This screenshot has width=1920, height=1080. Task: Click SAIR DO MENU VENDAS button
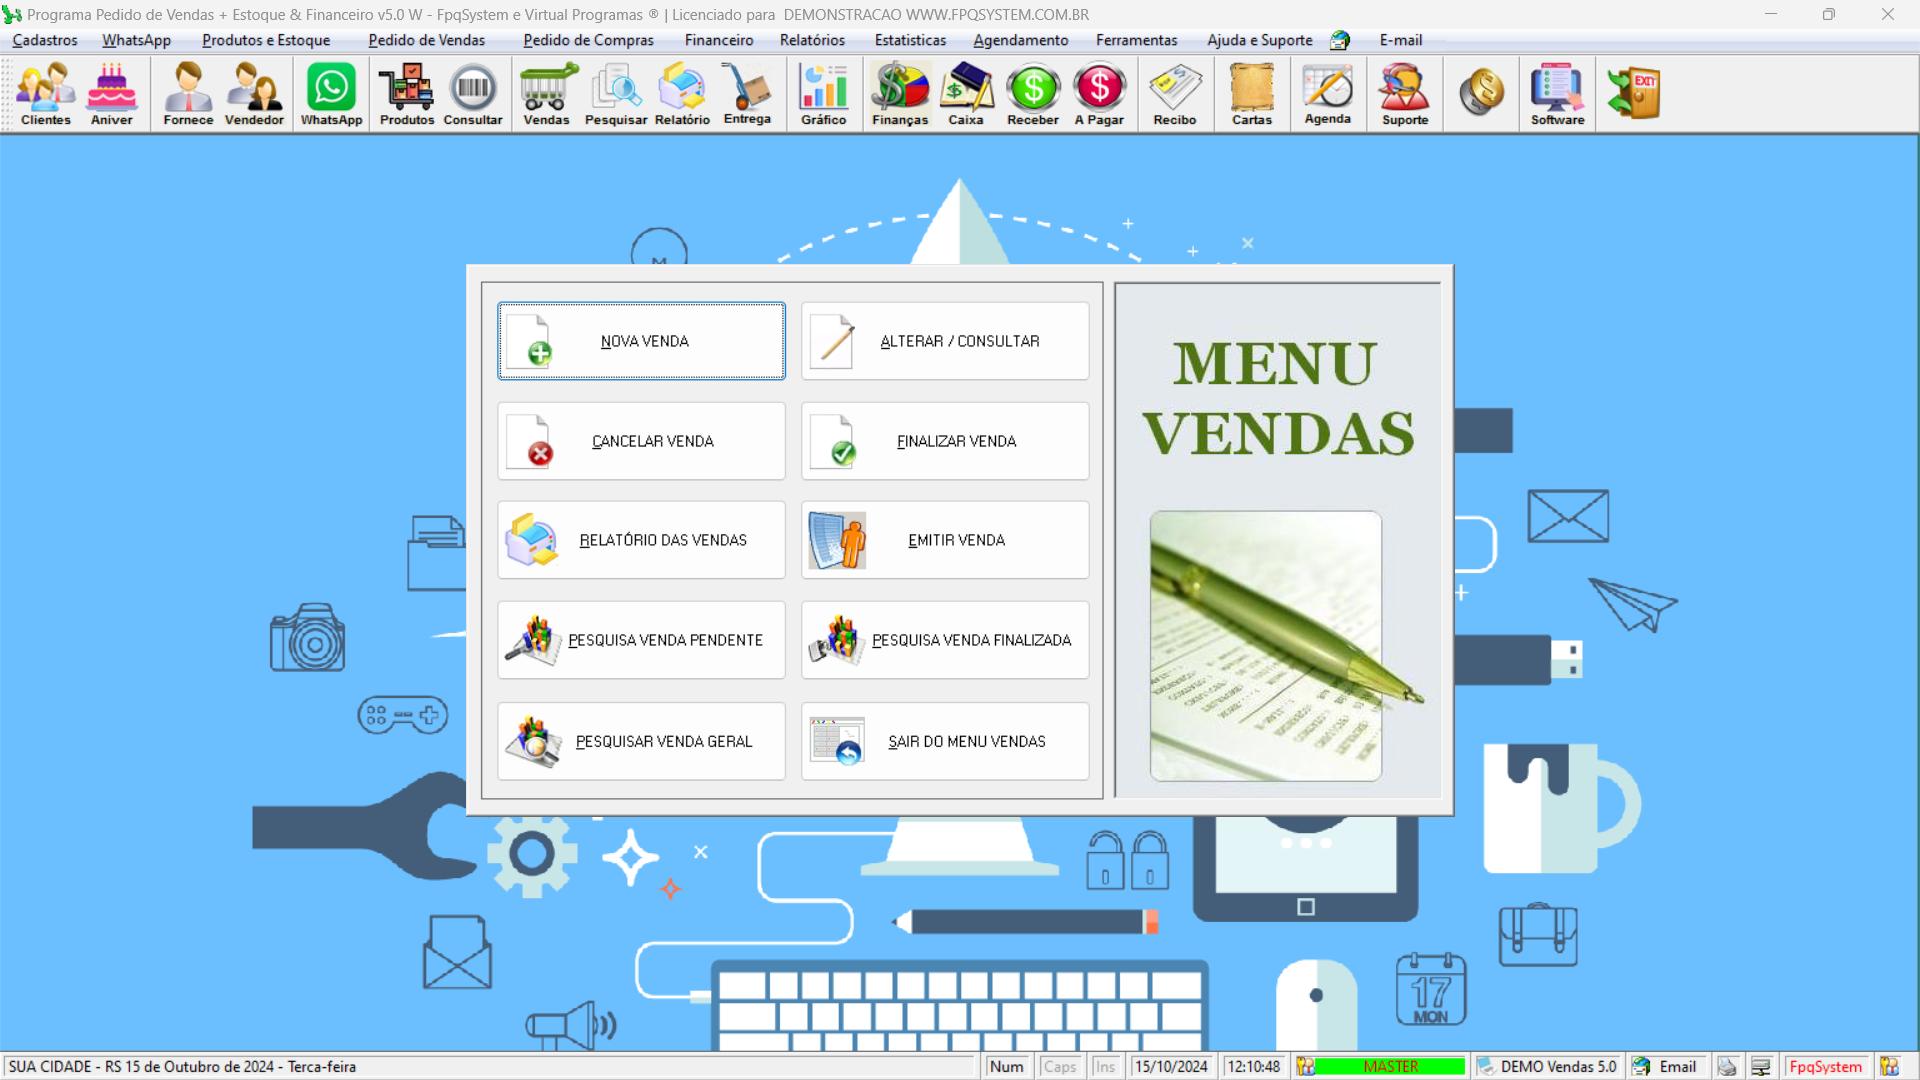945,740
